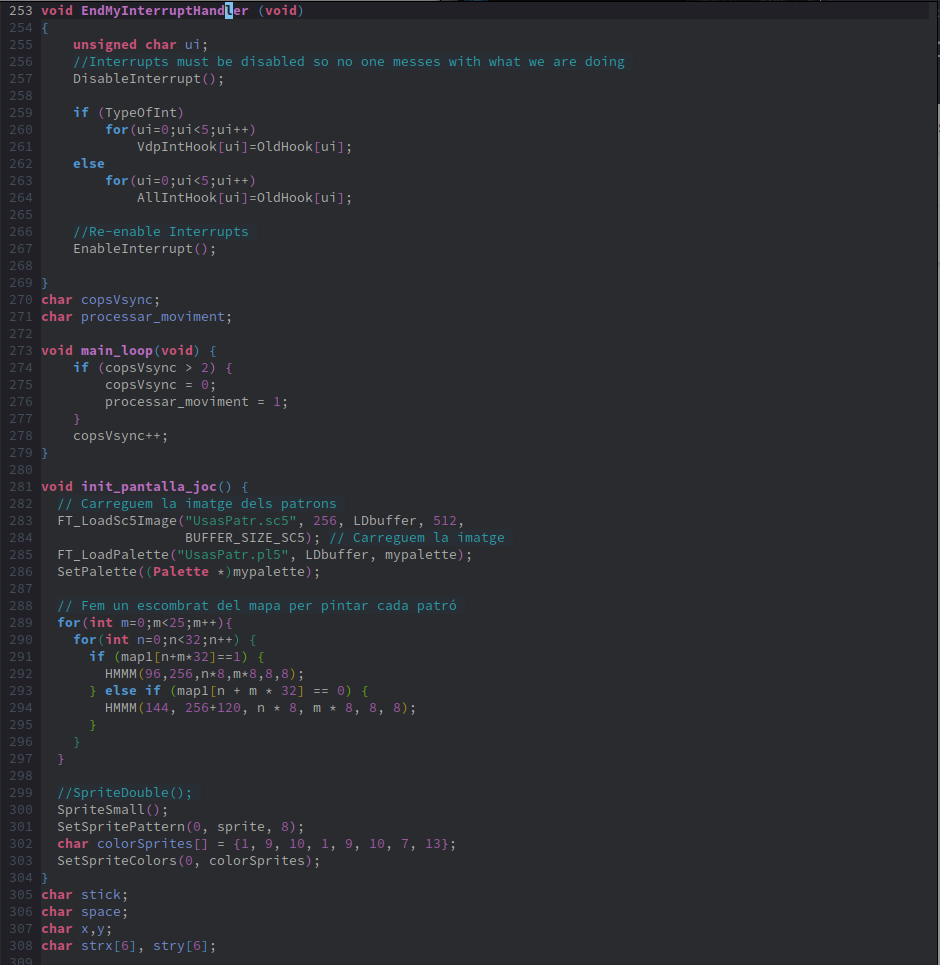Click SetPalette call on line 286
This screenshot has height=965, width=940.
(x=188, y=572)
